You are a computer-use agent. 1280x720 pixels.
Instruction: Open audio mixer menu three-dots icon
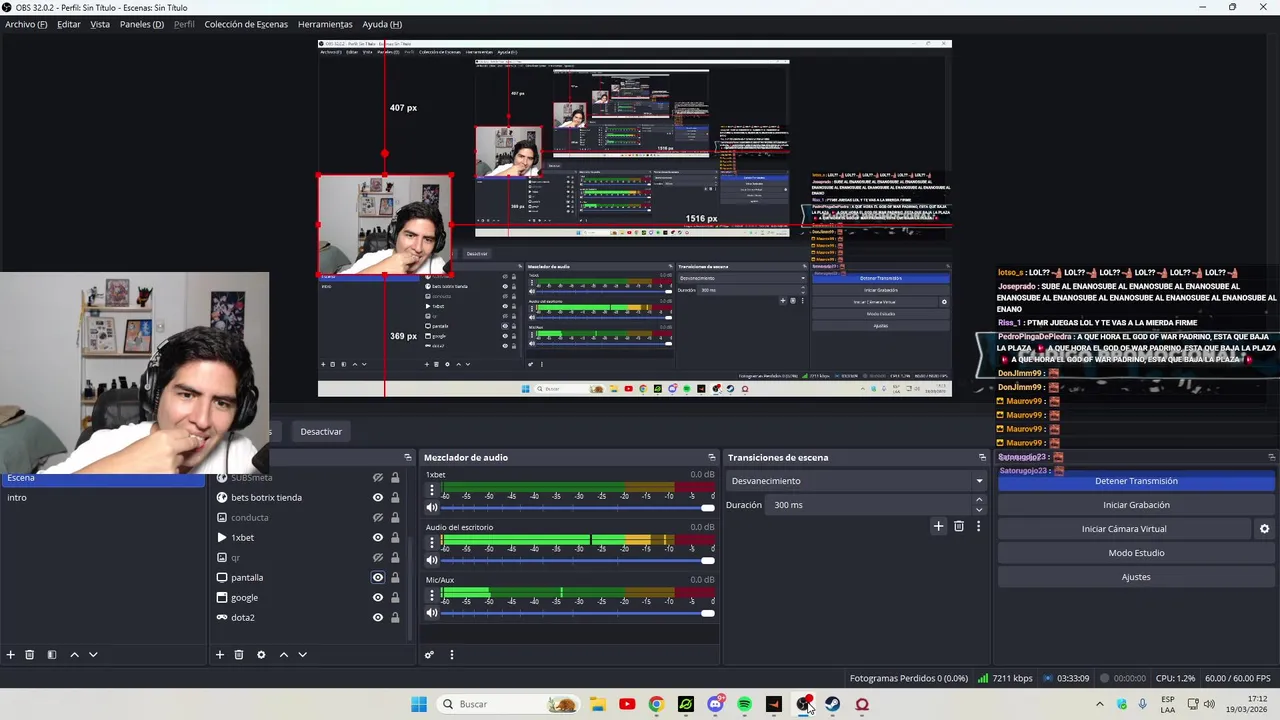tap(451, 655)
